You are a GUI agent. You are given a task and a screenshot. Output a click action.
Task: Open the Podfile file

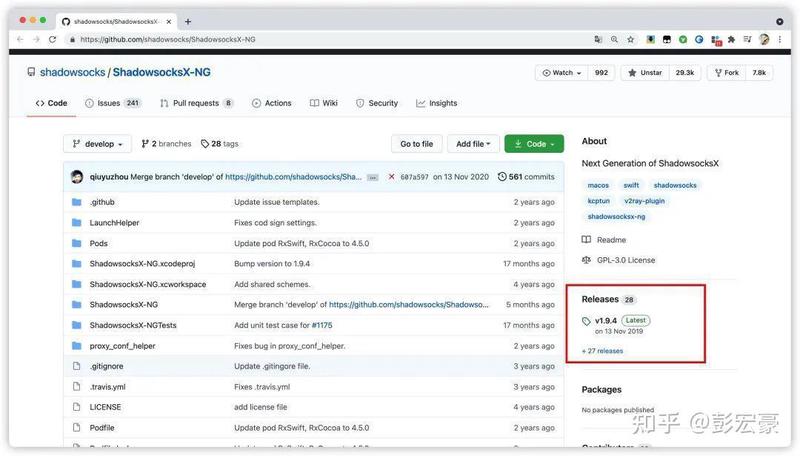point(102,427)
